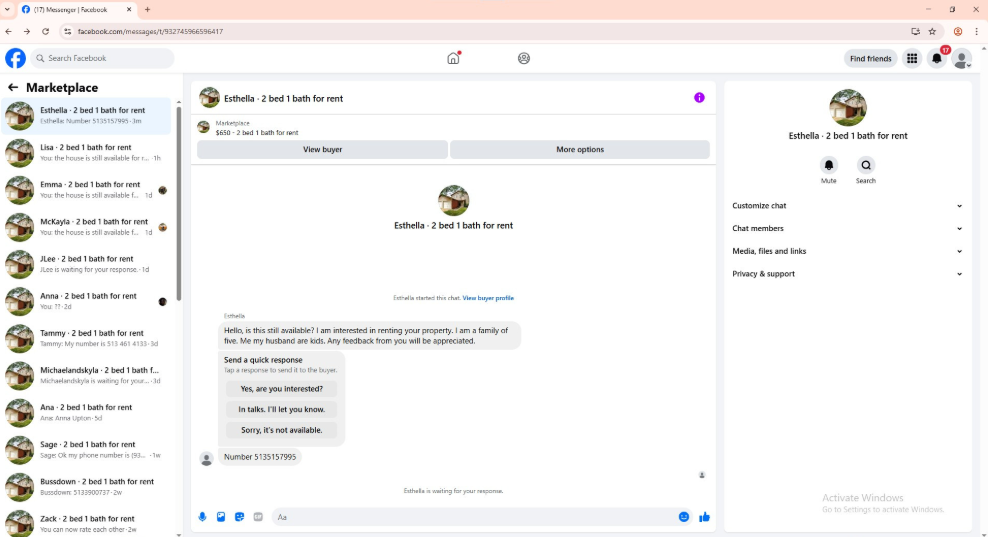Record a voice clip with microphone icon

[x=202, y=517]
